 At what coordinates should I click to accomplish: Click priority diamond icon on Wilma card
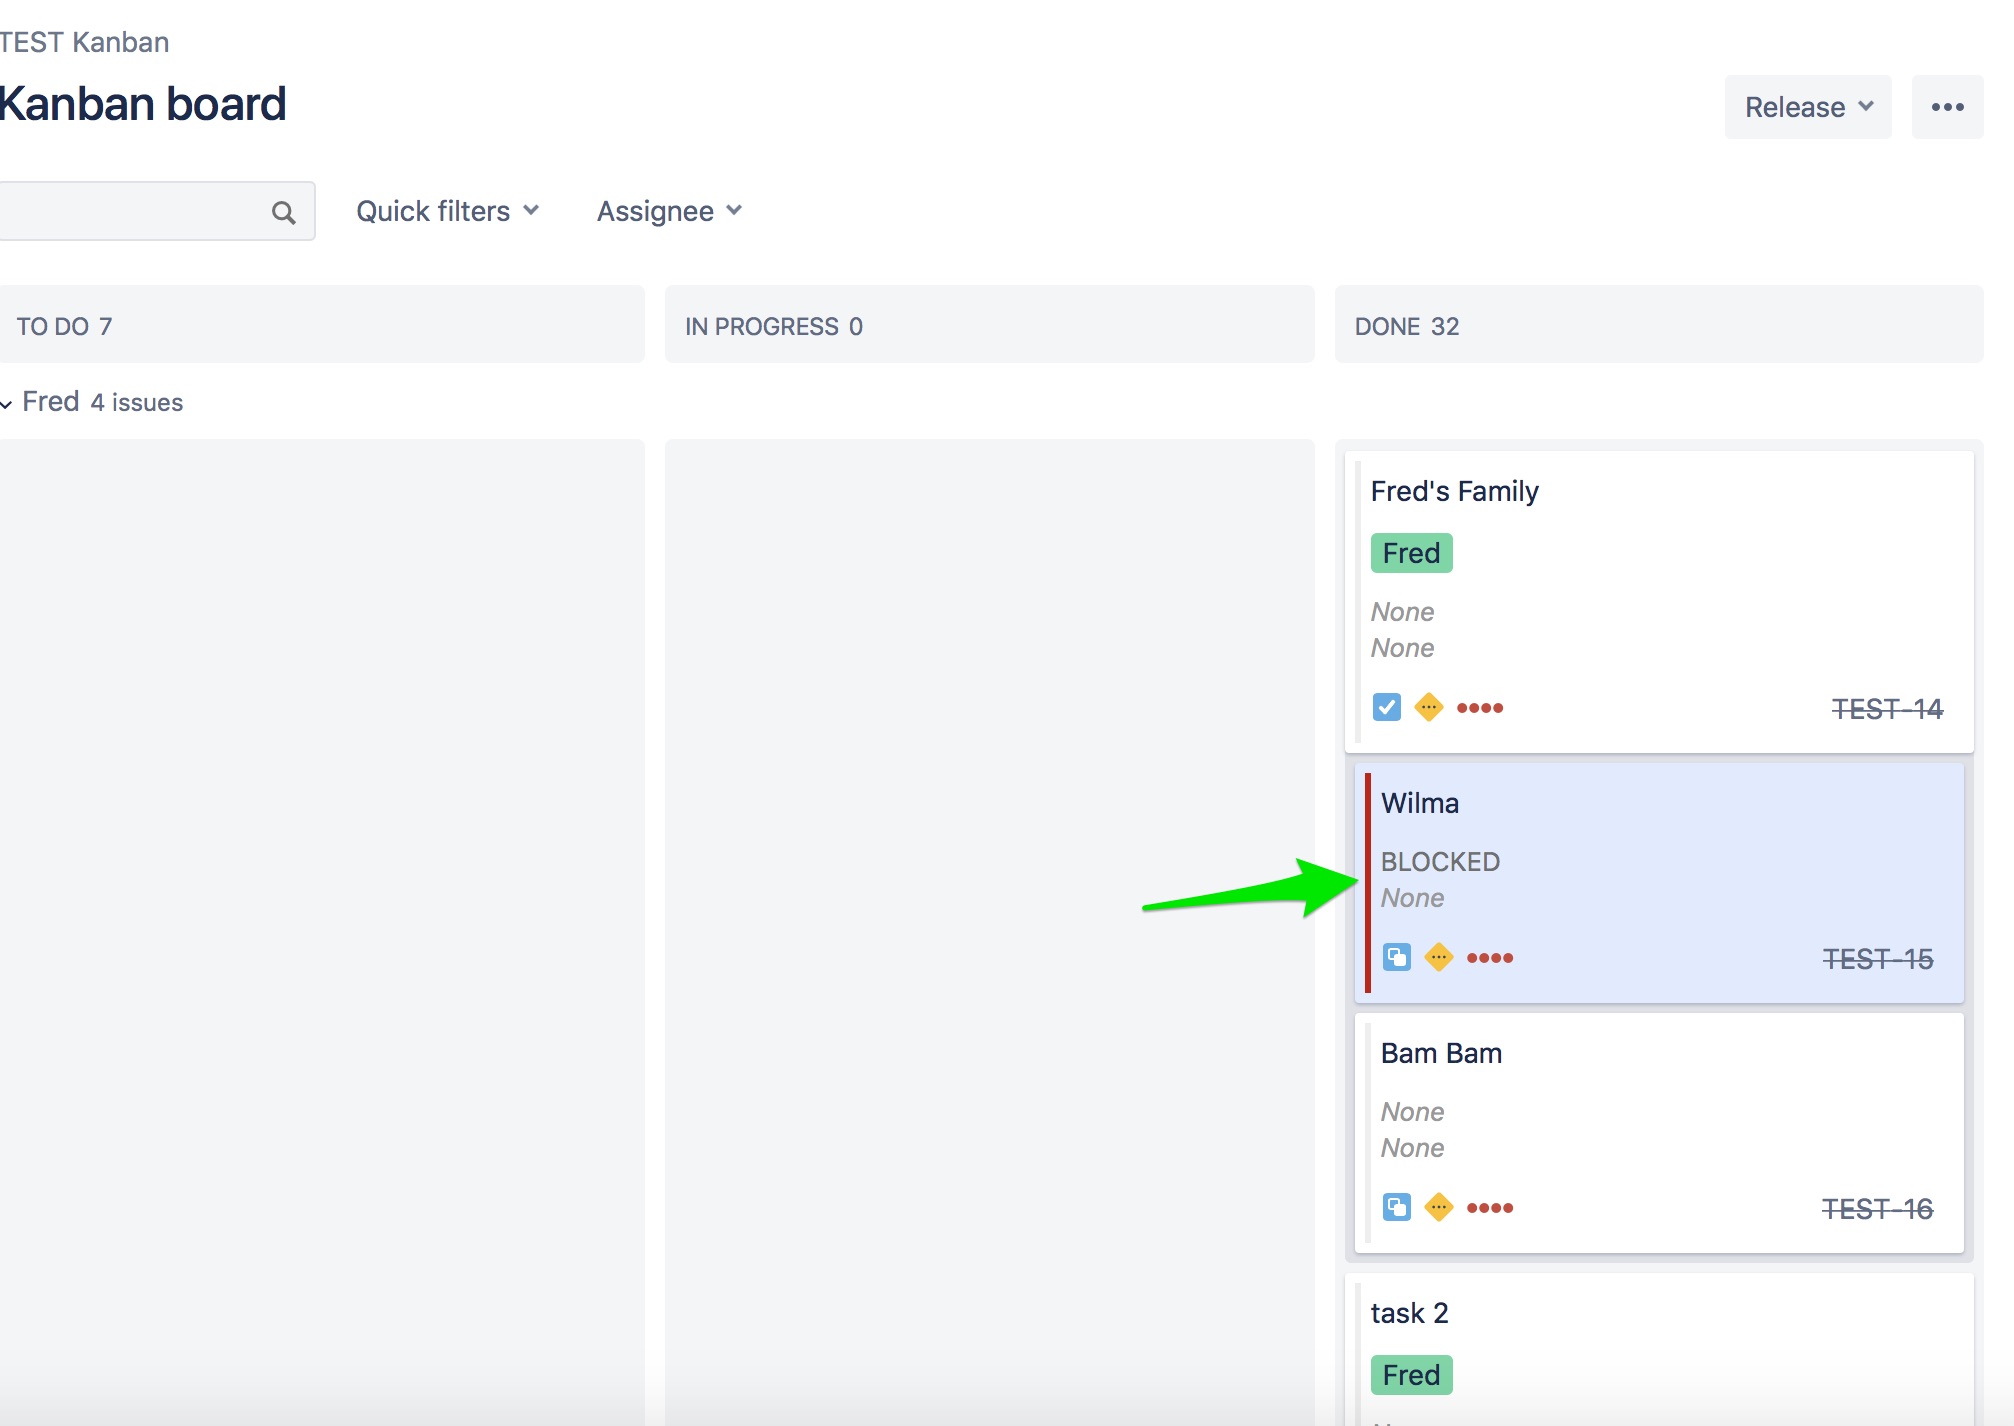point(1438,958)
